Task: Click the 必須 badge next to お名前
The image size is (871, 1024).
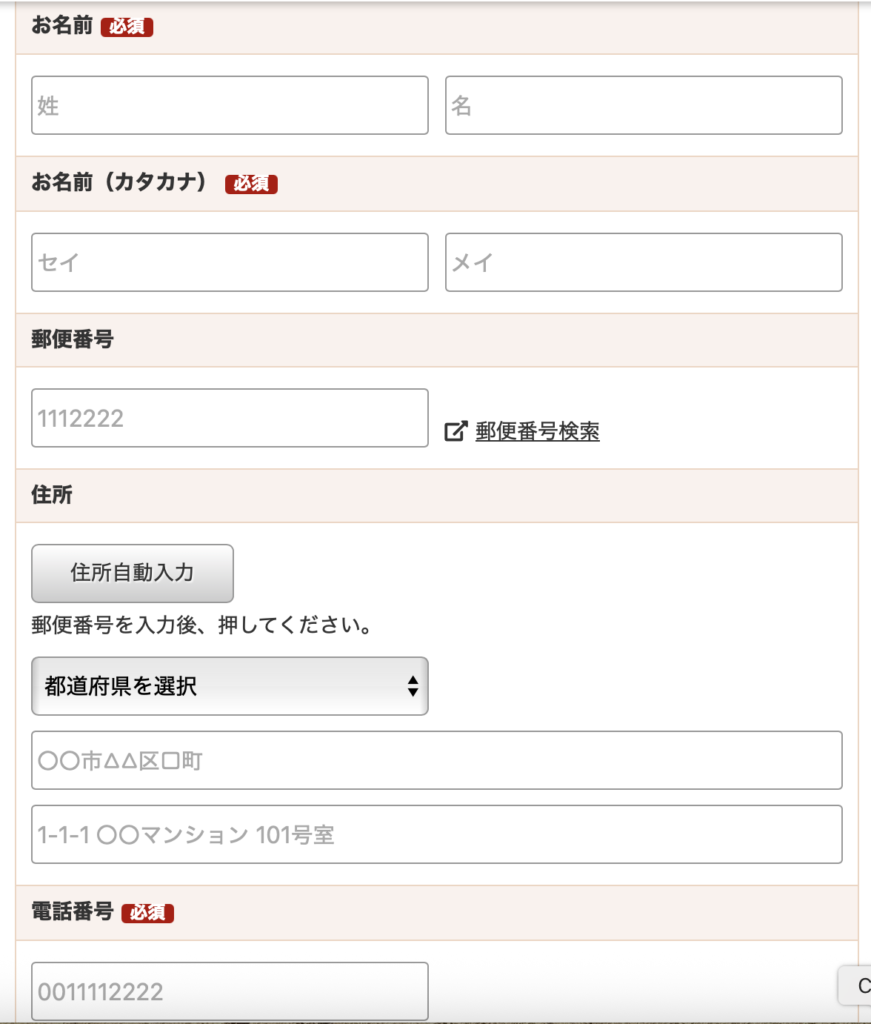Action: coord(127,27)
